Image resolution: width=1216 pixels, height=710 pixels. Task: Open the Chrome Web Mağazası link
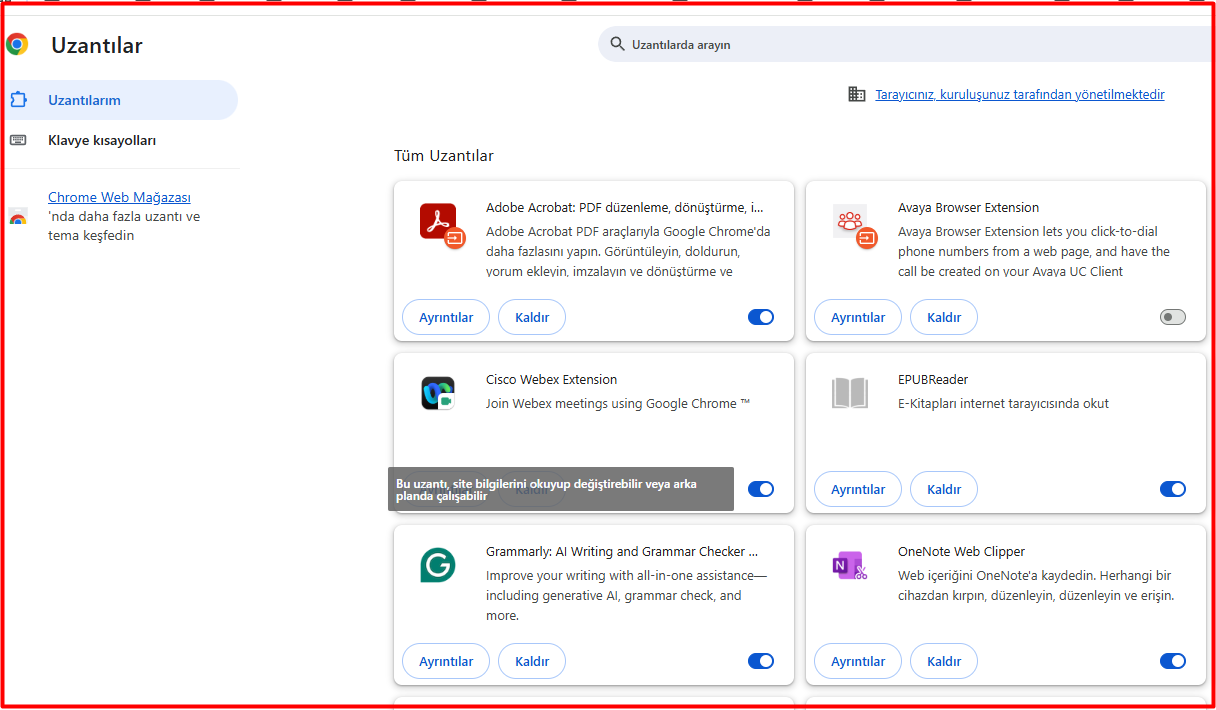point(119,197)
